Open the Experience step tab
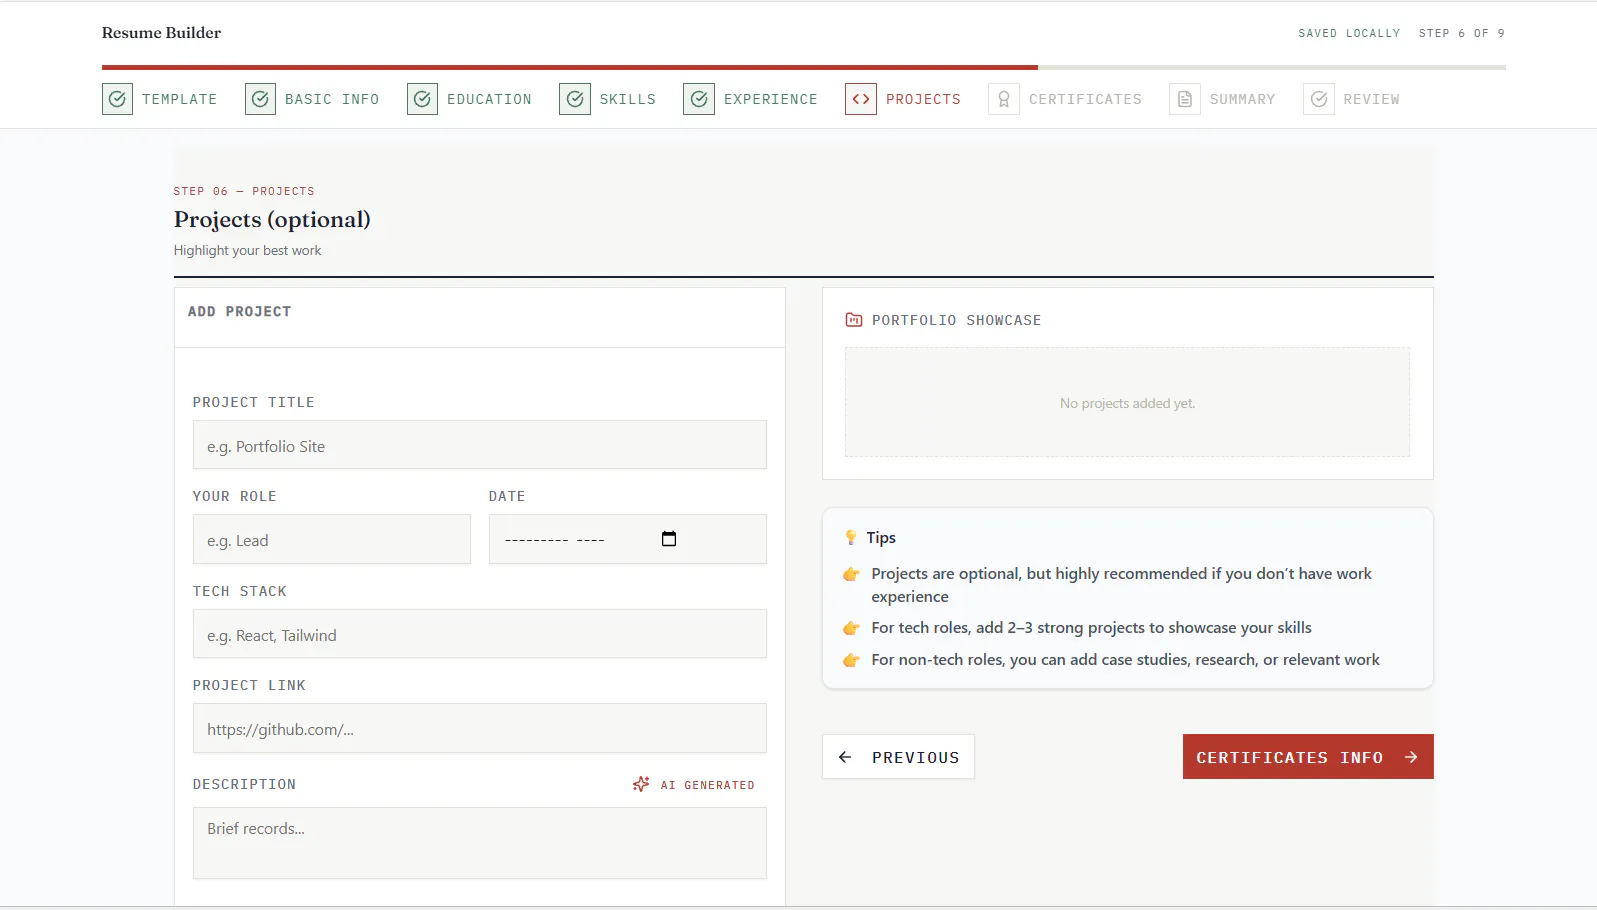Viewport: 1597px width, 910px height. pyautogui.click(x=751, y=99)
